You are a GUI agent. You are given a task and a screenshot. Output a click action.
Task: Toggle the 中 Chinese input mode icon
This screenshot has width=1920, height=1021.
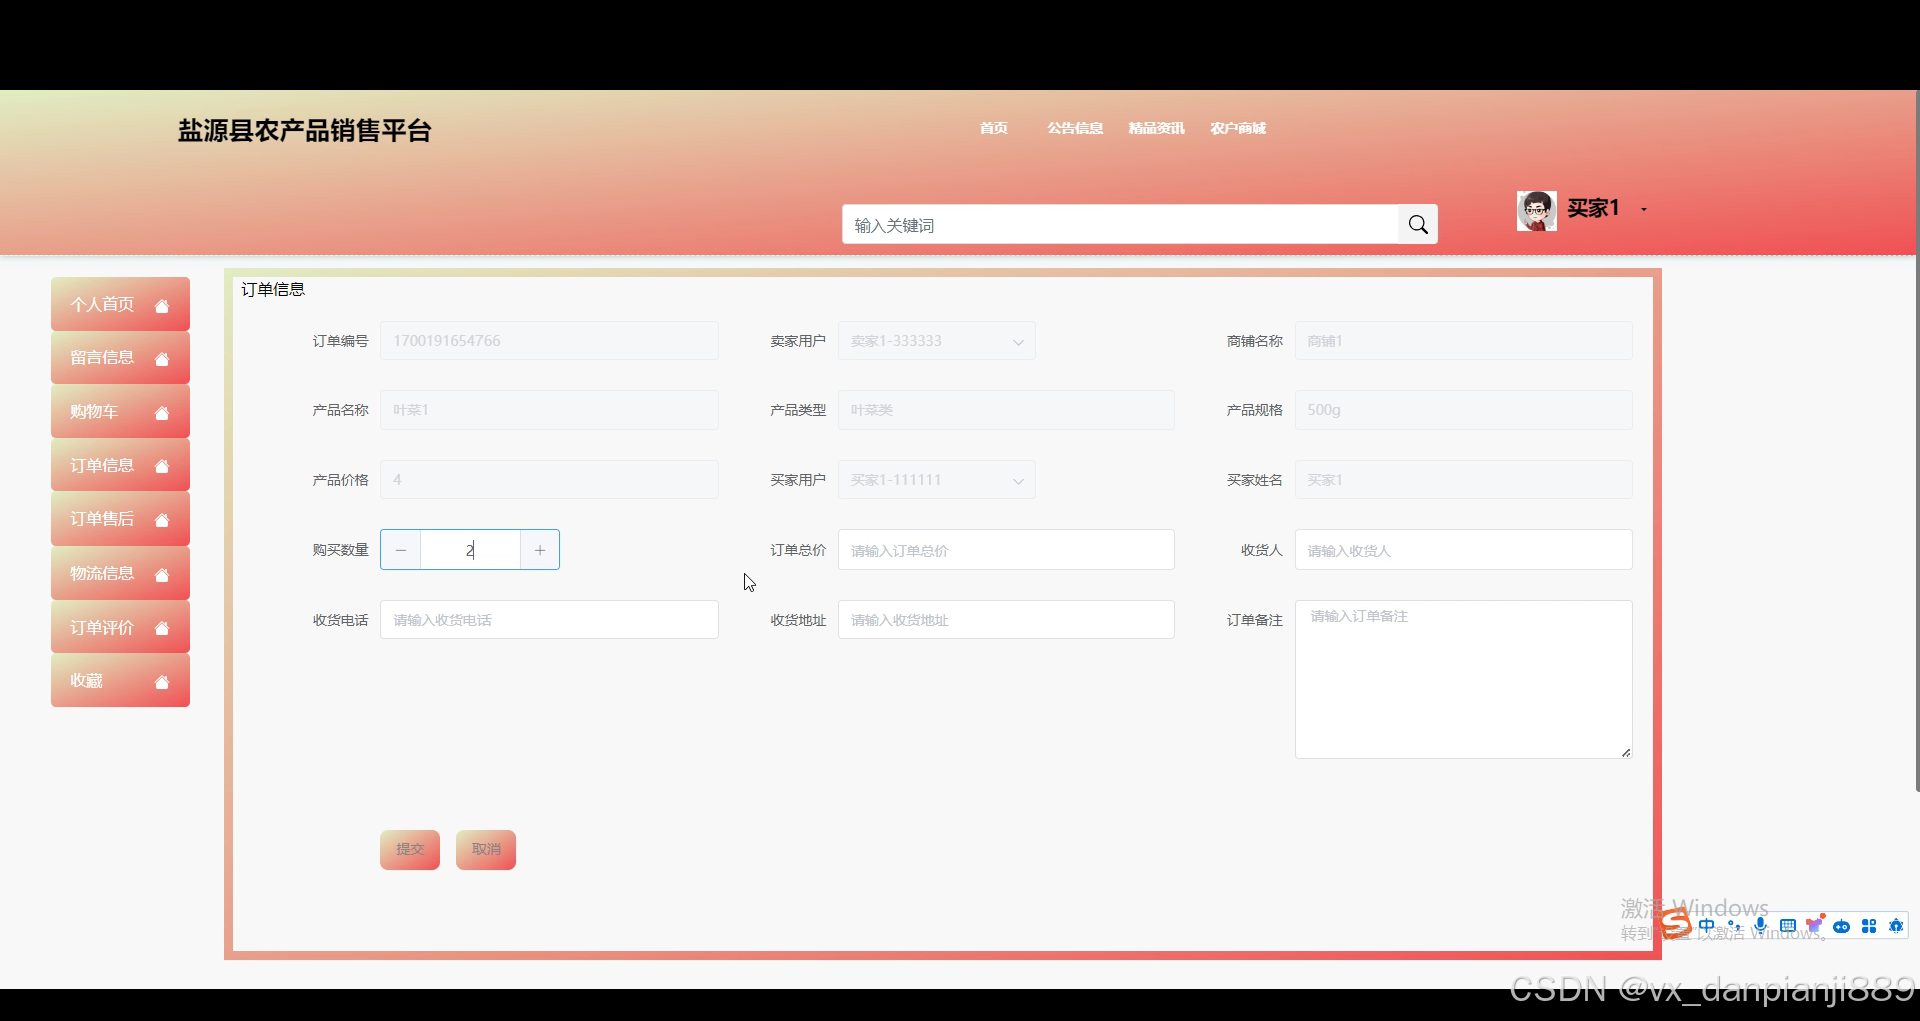(1707, 926)
